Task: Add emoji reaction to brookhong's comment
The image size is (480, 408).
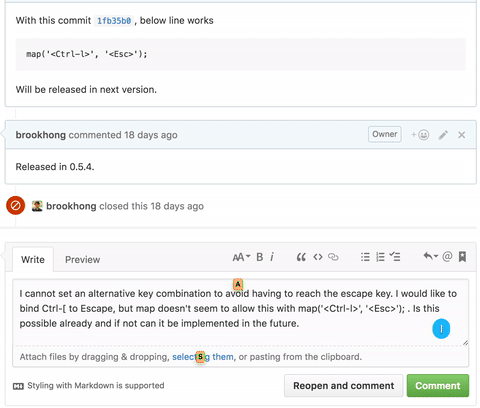Action: [420, 135]
